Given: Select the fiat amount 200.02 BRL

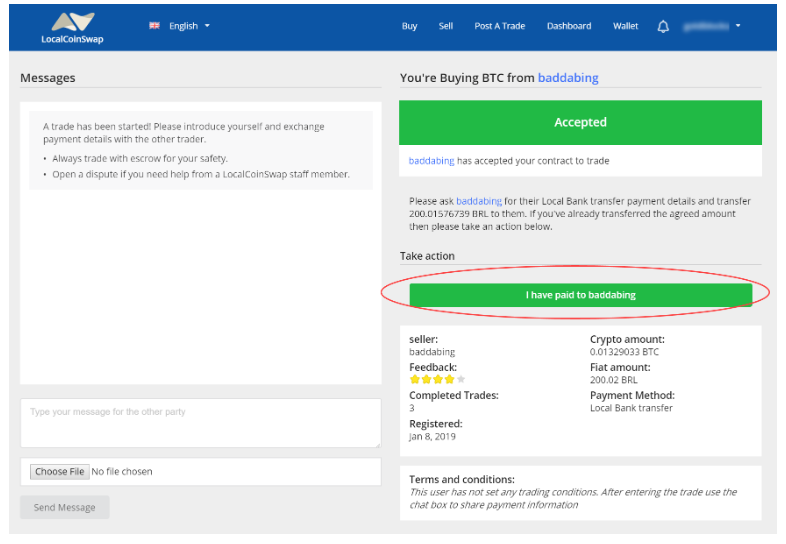Looking at the screenshot, I should 614,380.
